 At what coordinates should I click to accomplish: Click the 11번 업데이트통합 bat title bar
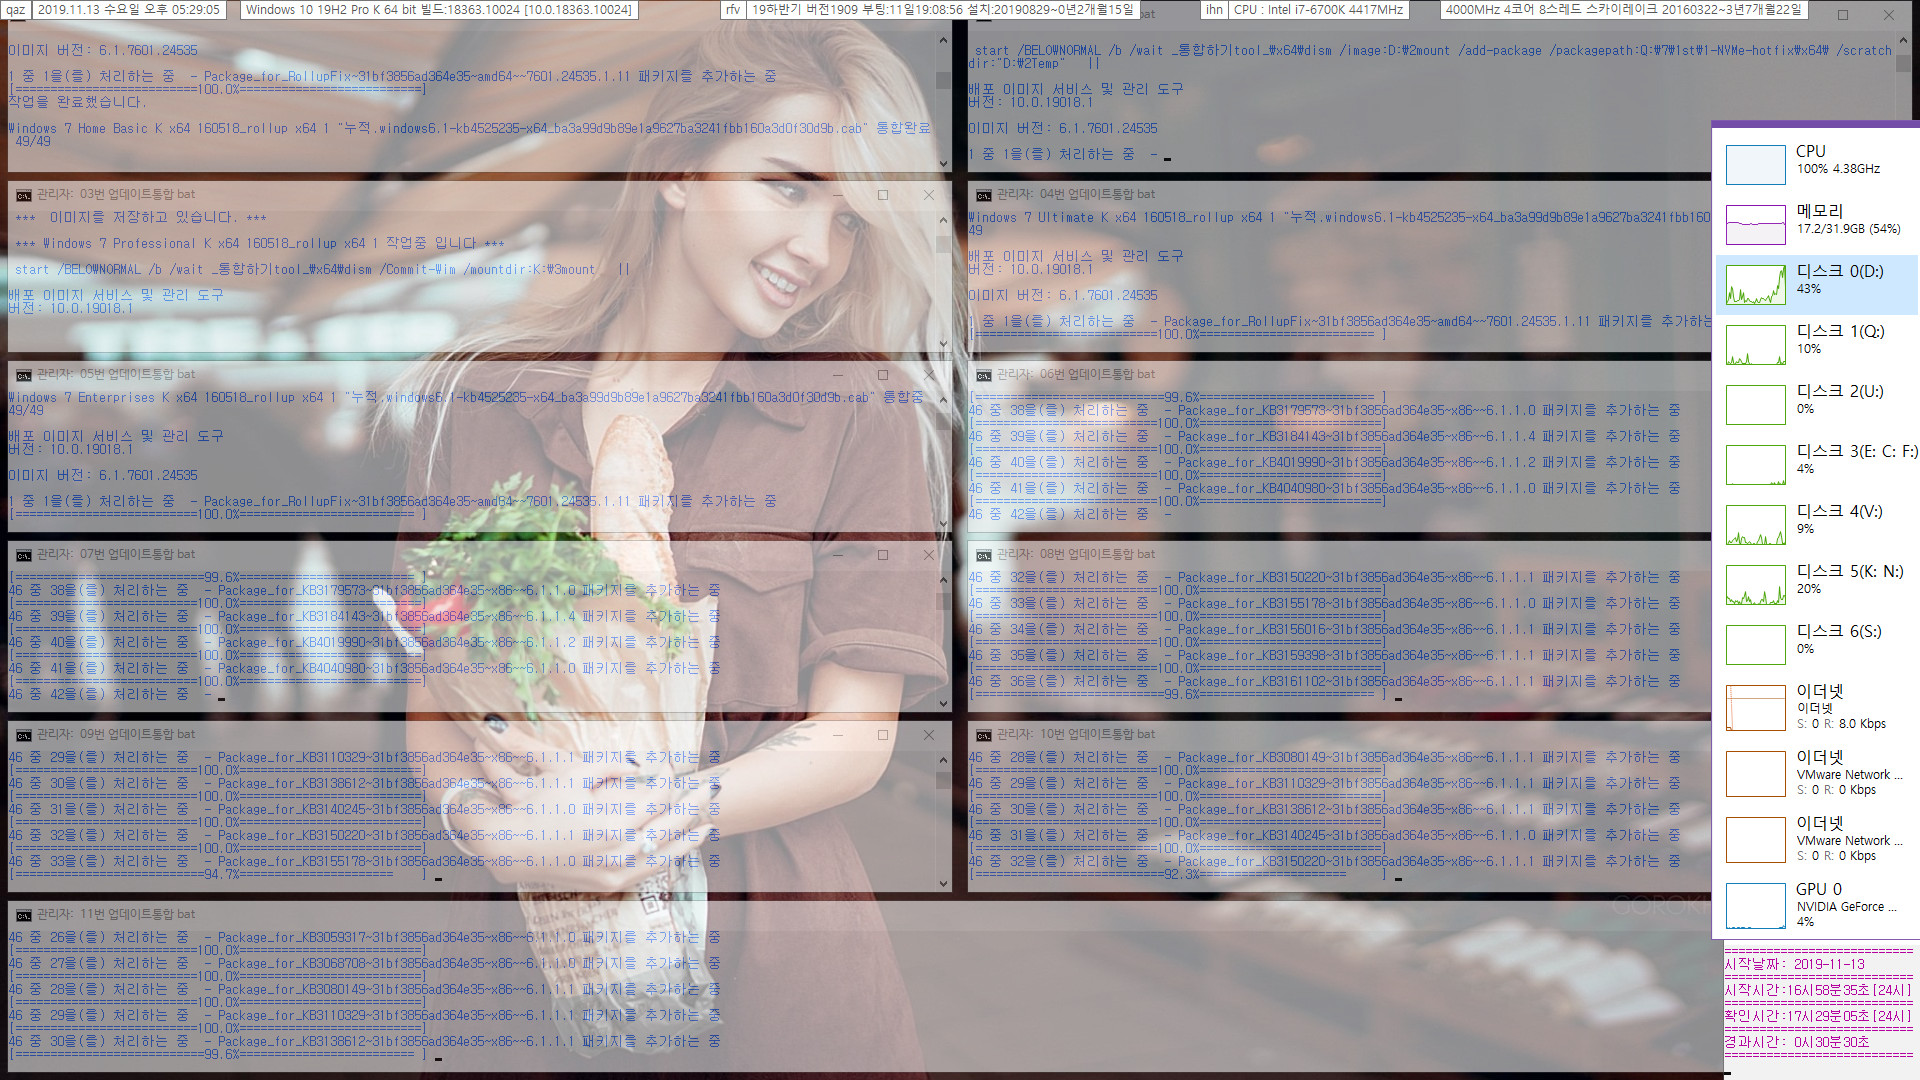point(860,915)
